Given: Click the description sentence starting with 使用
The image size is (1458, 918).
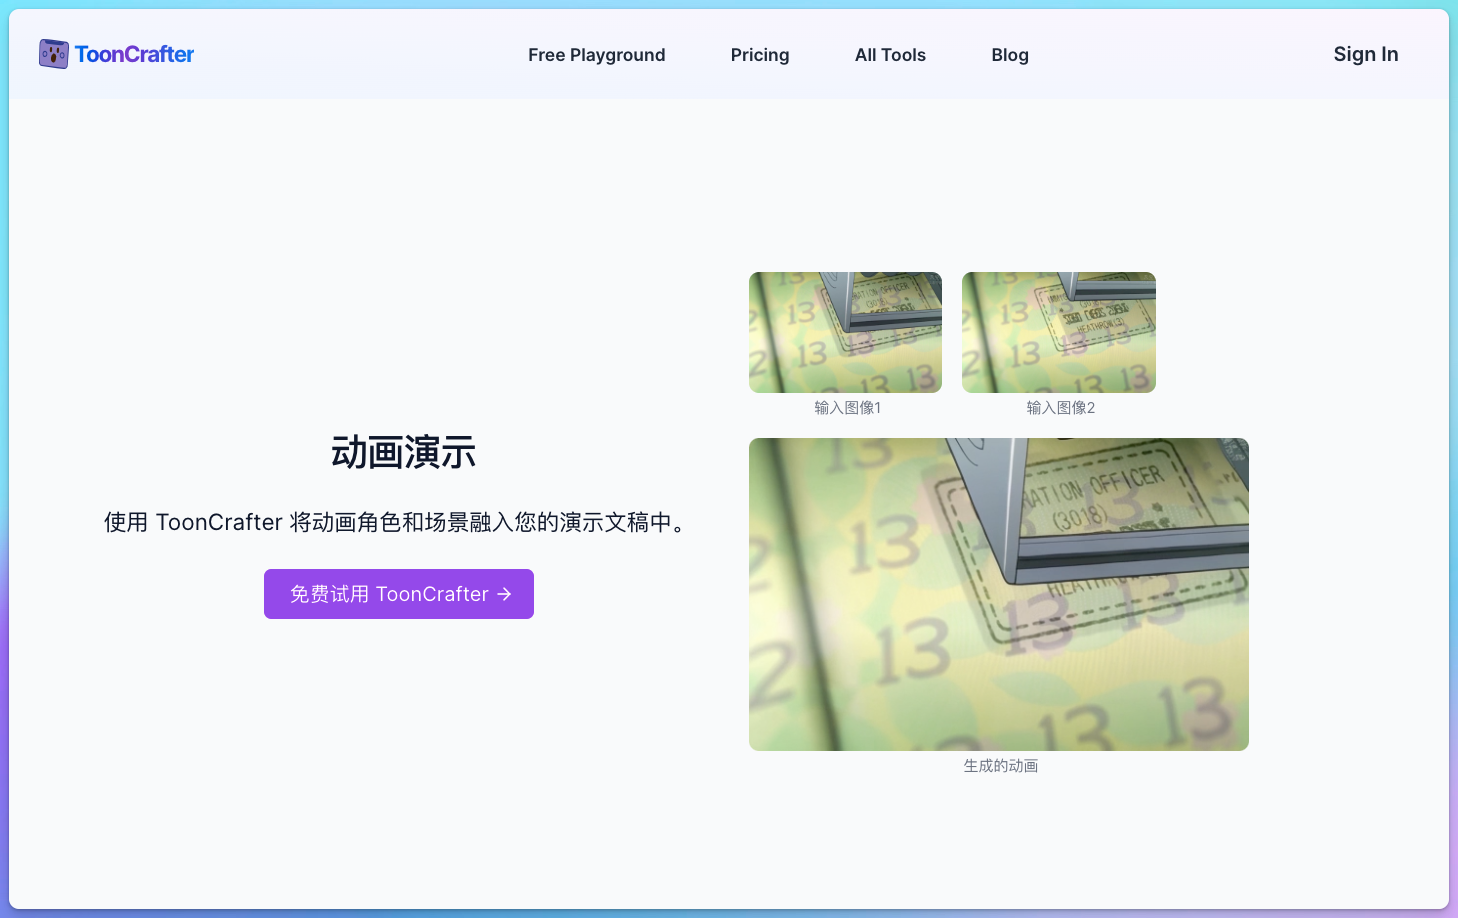Looking at the screenshot, I should (x=398, y=522).
